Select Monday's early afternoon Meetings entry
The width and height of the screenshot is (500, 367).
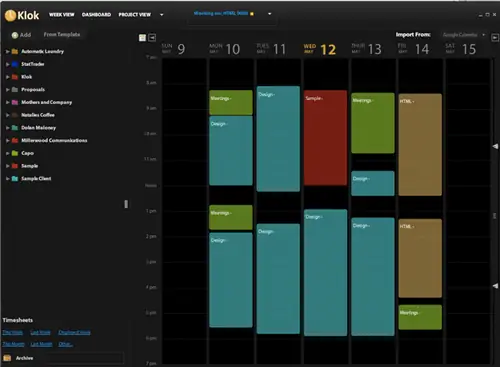[231, 217]
